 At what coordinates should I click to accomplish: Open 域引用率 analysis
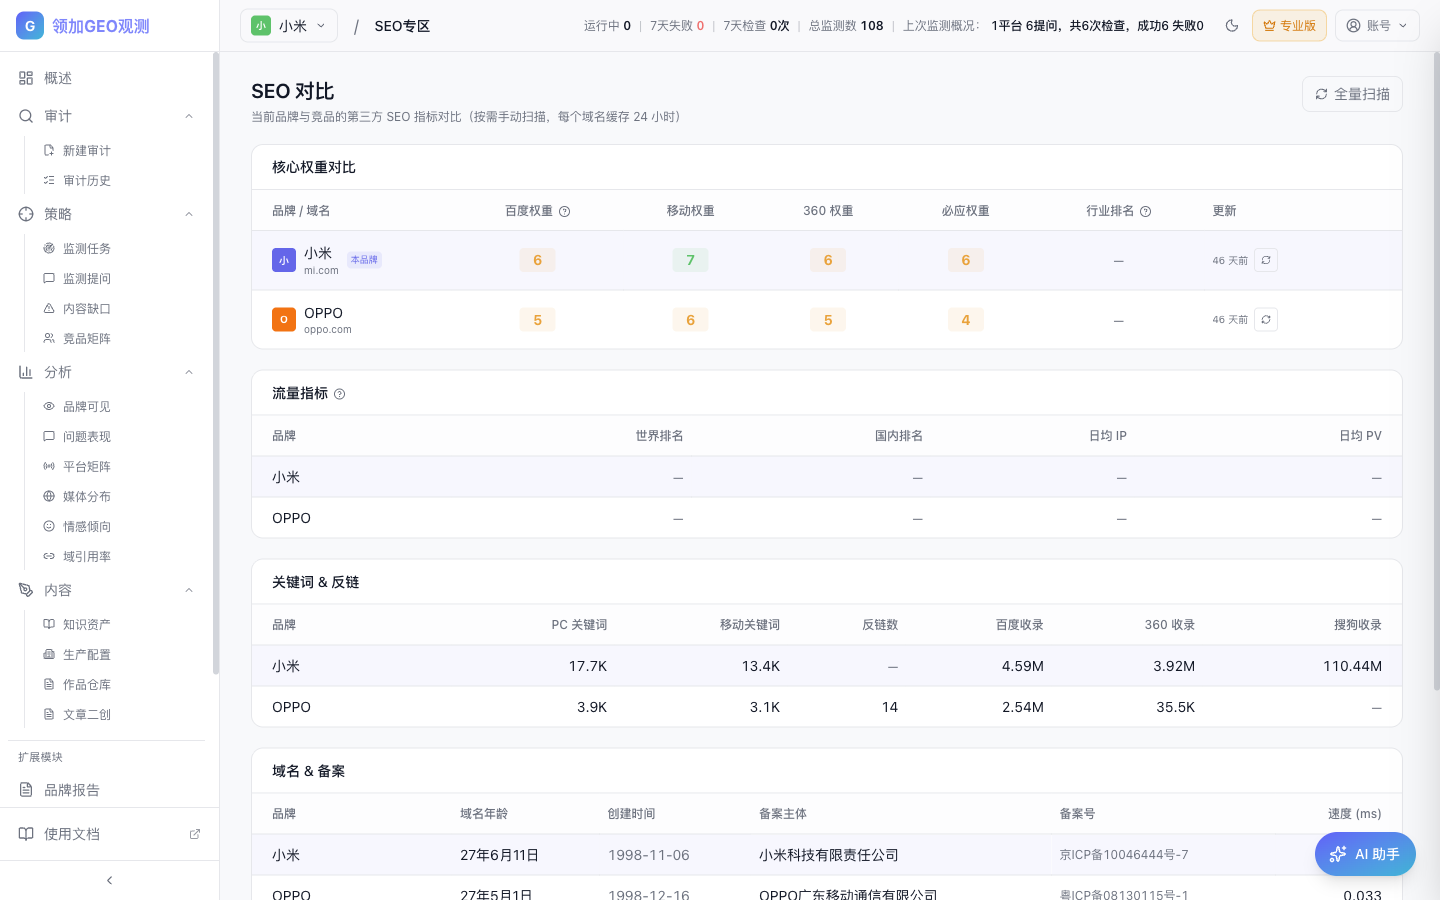(x=86, y=556)
